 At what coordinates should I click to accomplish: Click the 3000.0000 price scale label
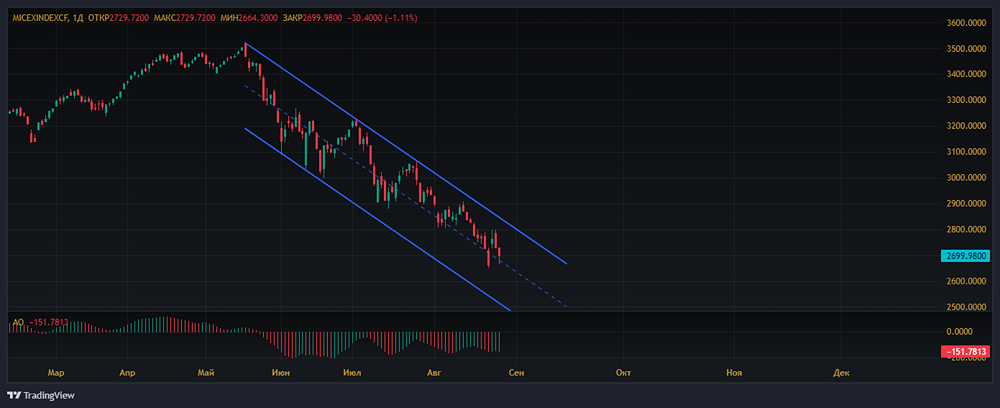(x=965, y=178)
